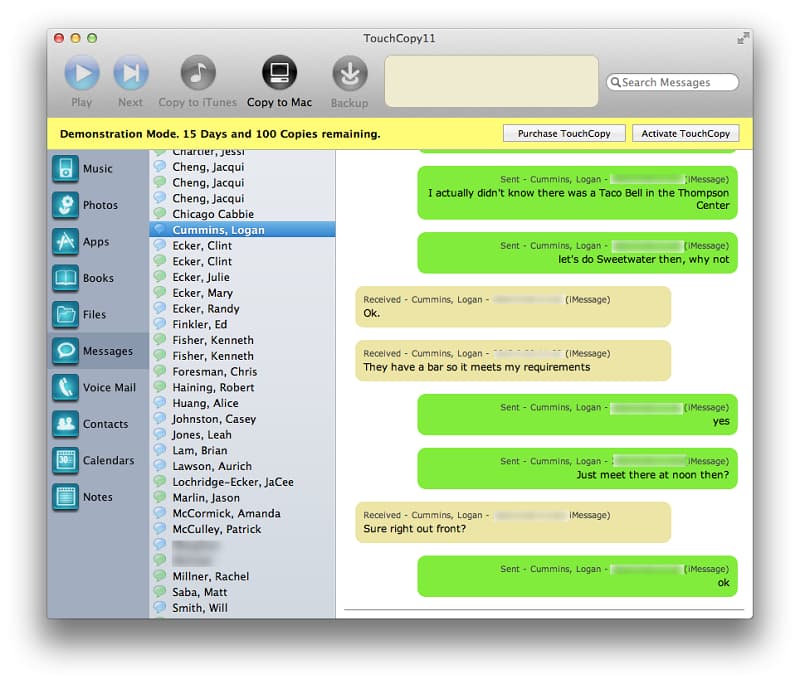
Task: Select the Ecker, Julie conversation
Action: click(242, 277)
